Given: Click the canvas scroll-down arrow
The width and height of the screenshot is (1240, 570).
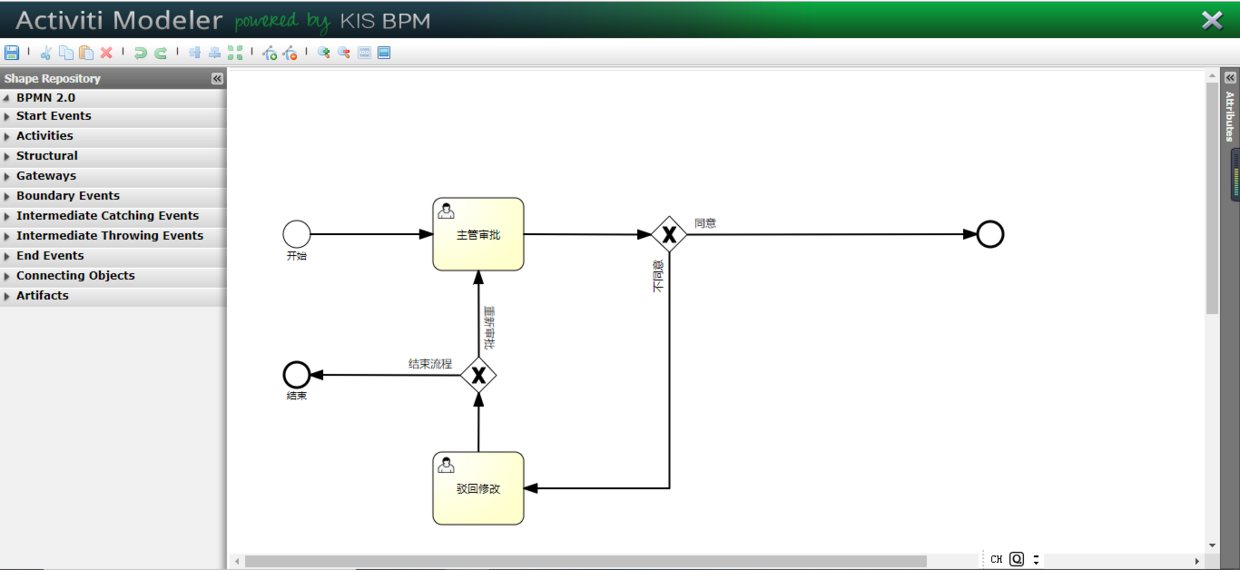Looking at the screenshot, I should tap(1212, 546).
